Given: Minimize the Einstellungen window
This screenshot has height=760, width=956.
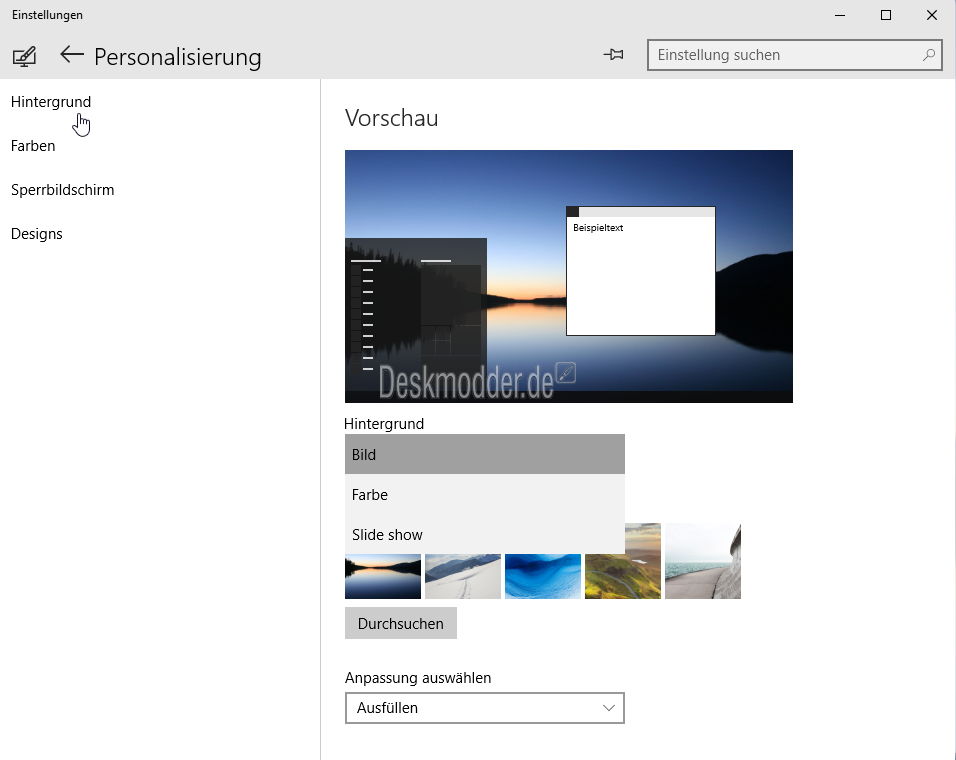Looking at the screenshot, I should coord(840,15).
